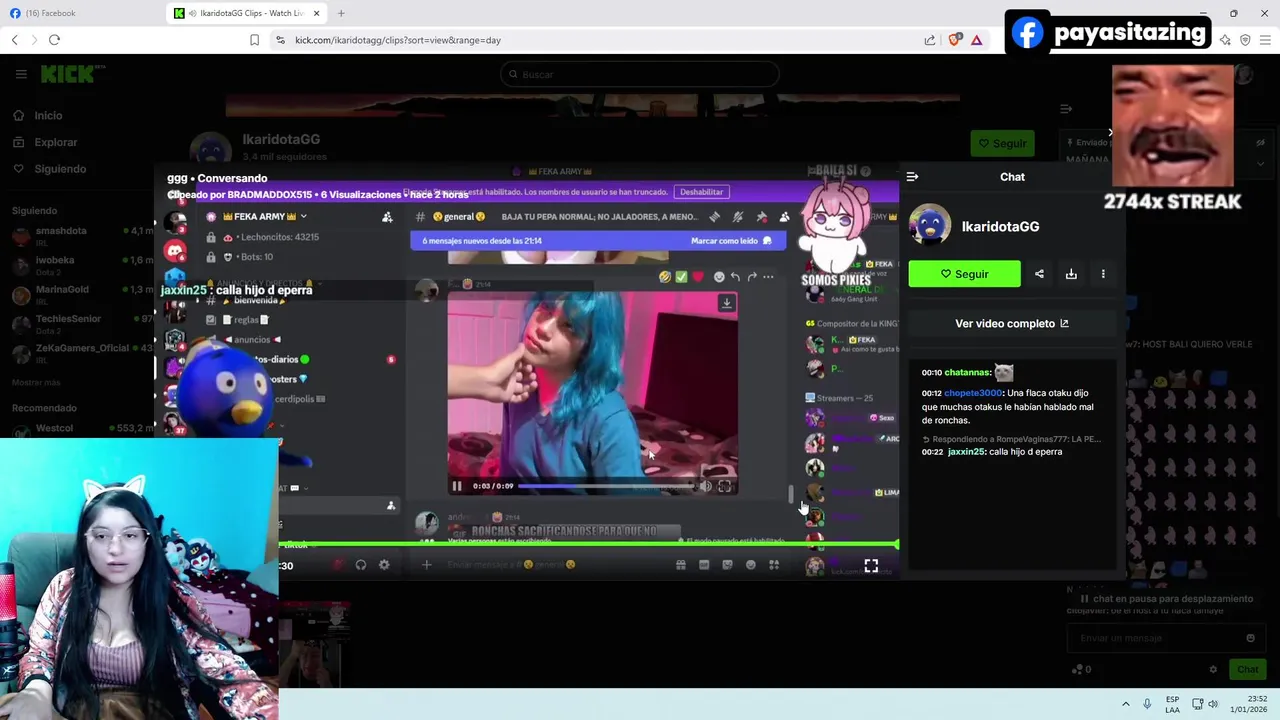Screen dimensions: 1280x720
Task: Open the ZeKaGamers_Oficial followed channel
Action: point(83,353)
